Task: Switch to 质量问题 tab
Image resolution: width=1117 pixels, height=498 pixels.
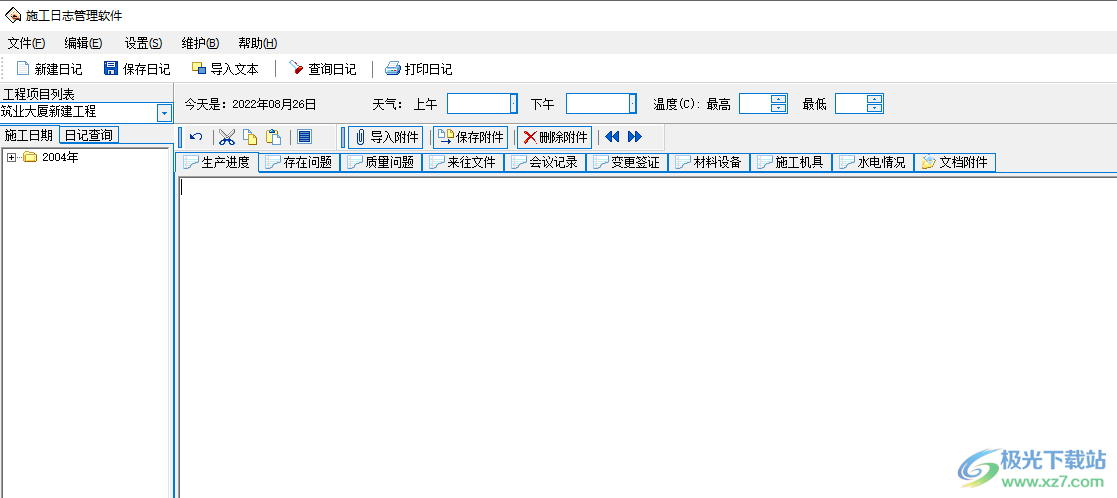Action: (x=381, y=162)
